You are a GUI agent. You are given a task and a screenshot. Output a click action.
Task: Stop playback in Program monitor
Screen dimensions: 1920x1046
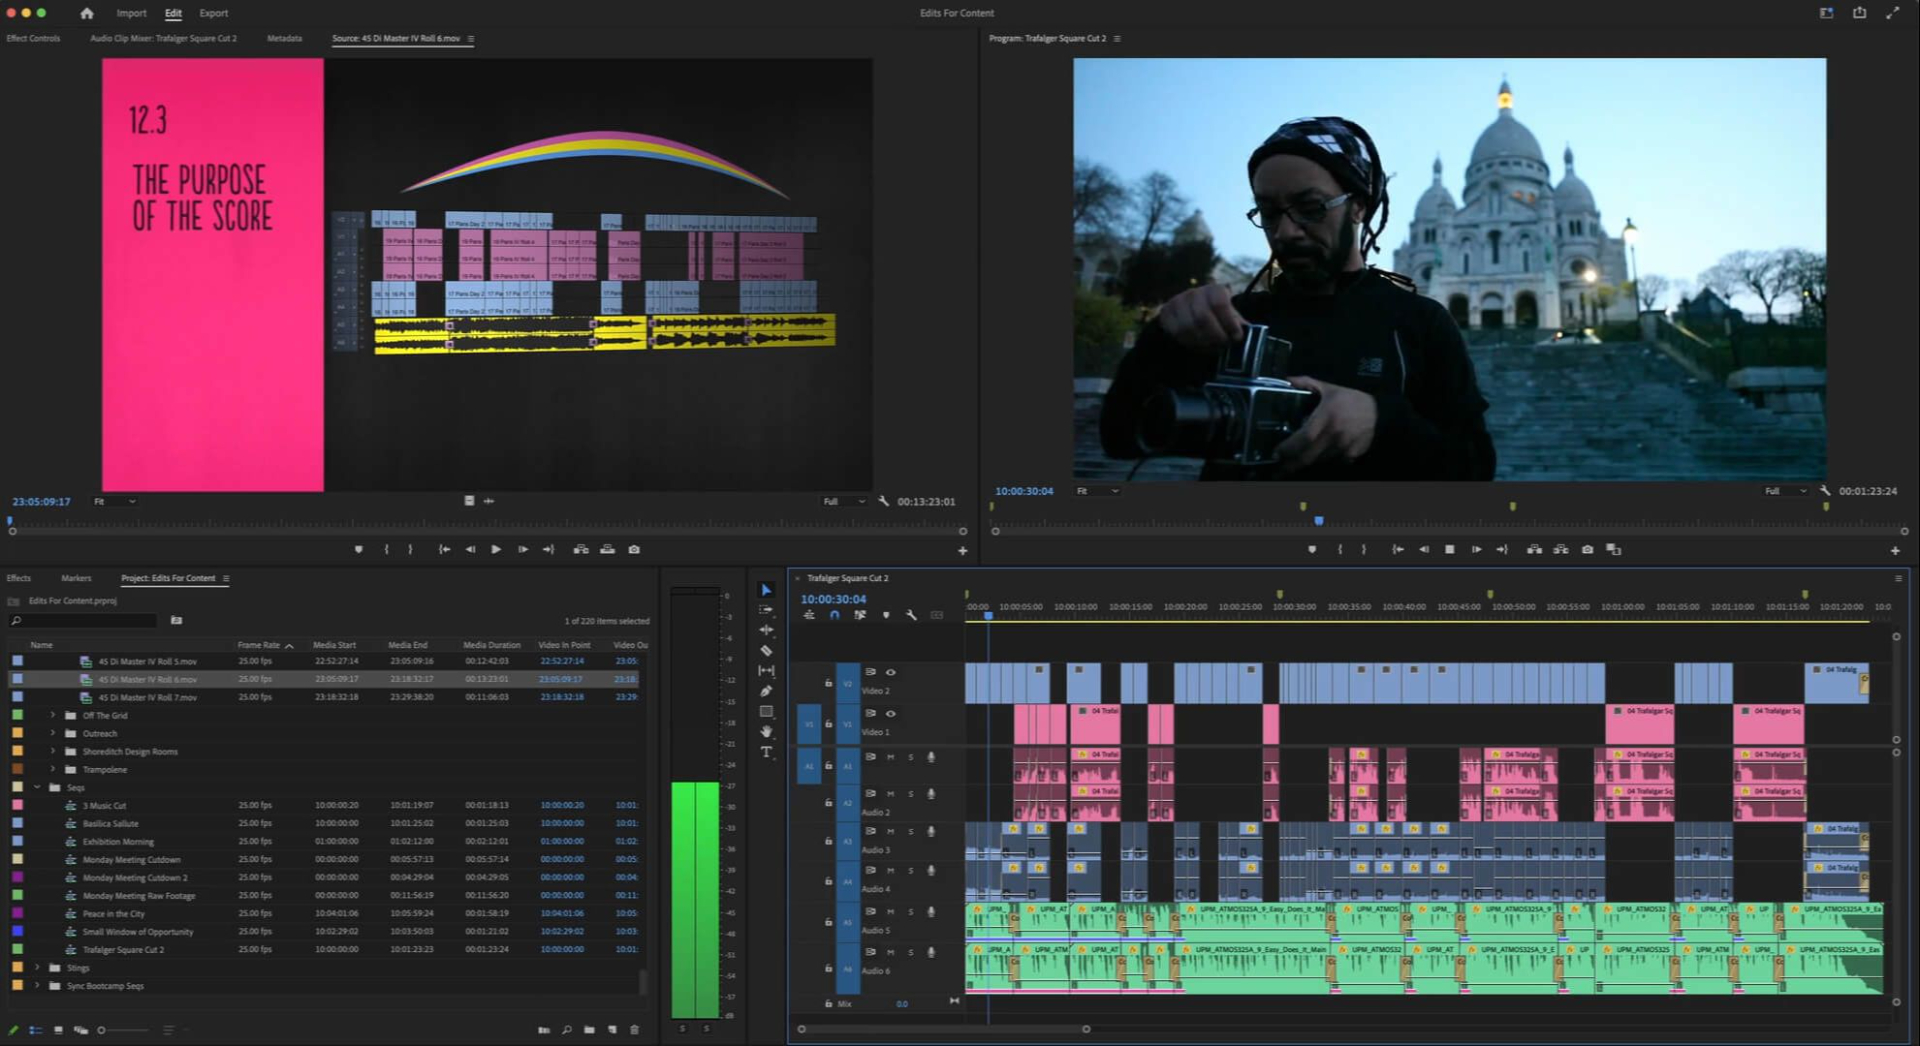pyautogui.click(x=1449, y=550)
